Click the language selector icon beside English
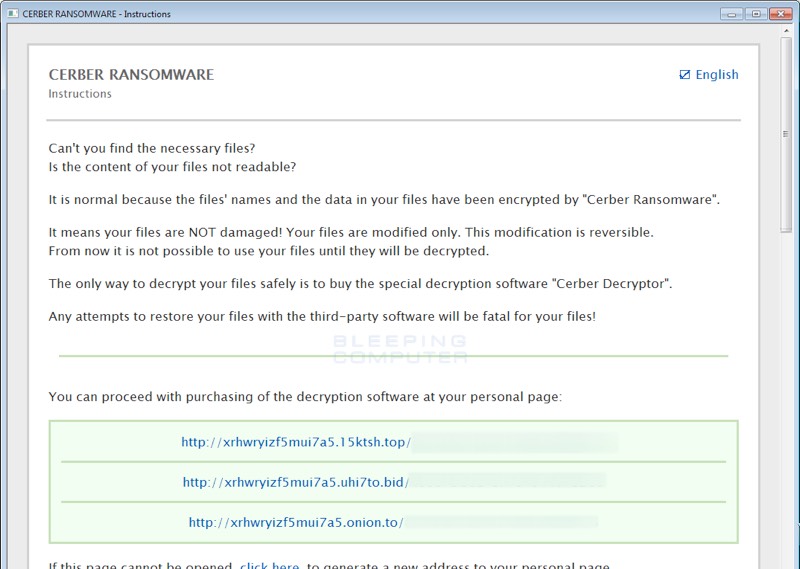 click(x=685, y=75)
